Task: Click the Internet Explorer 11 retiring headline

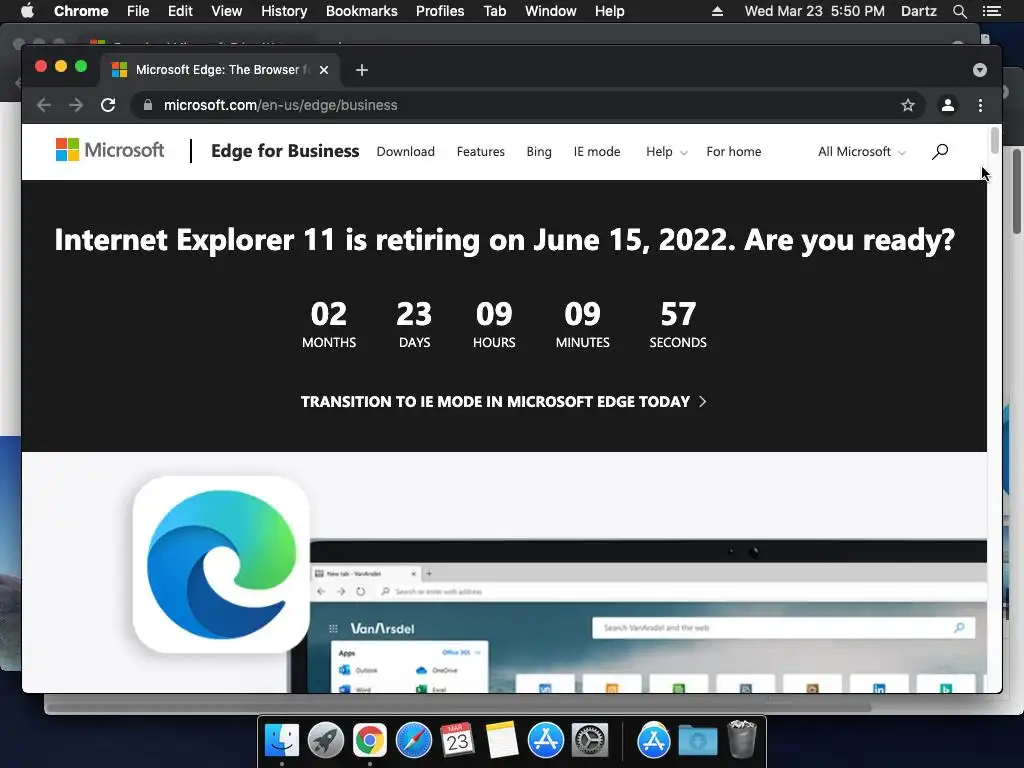Action: point(504,240)
